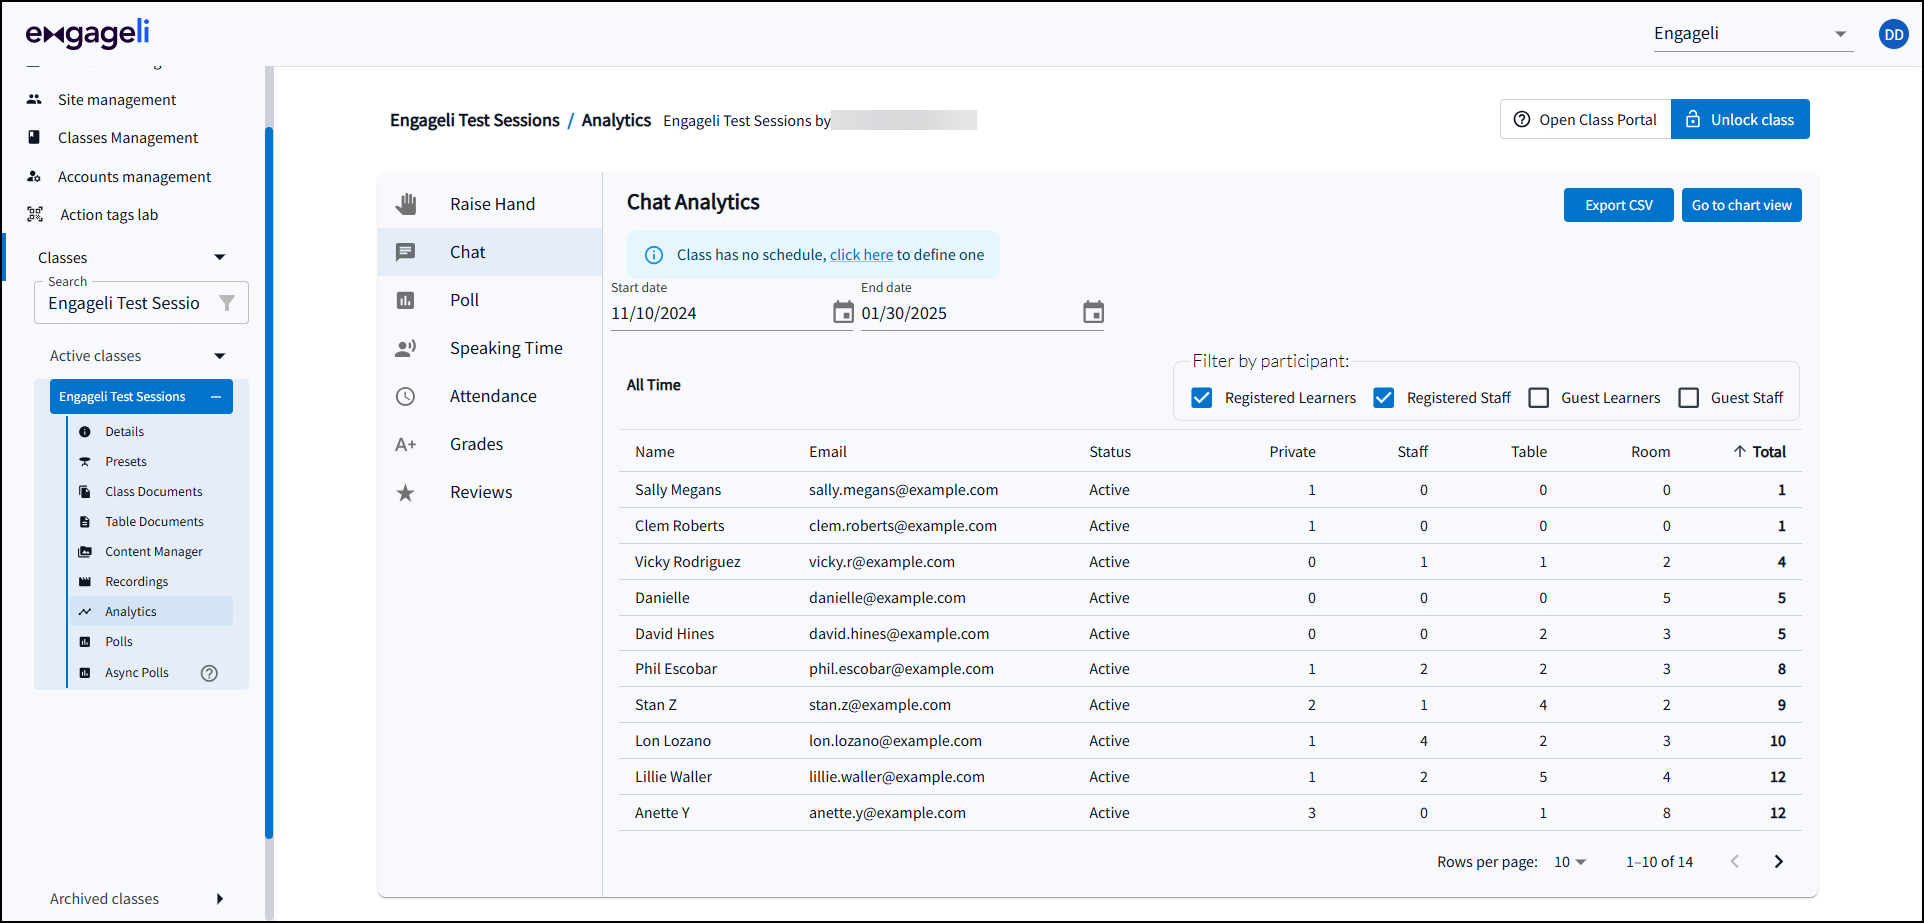Image resolution: width=1924 pixels, height=923 pixels.
Task: Click the Recordings icon in class tree
Action: [85, 582]
